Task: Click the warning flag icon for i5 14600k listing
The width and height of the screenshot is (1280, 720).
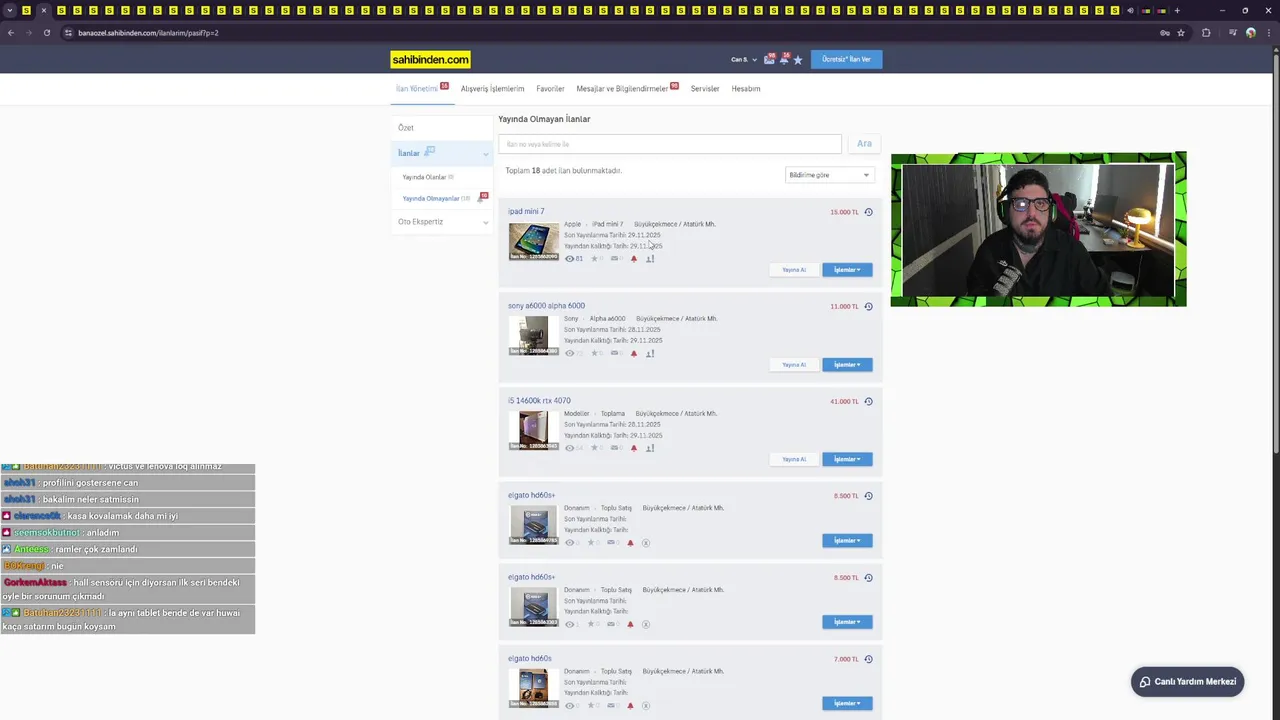Action: click(x=650, y=448)
